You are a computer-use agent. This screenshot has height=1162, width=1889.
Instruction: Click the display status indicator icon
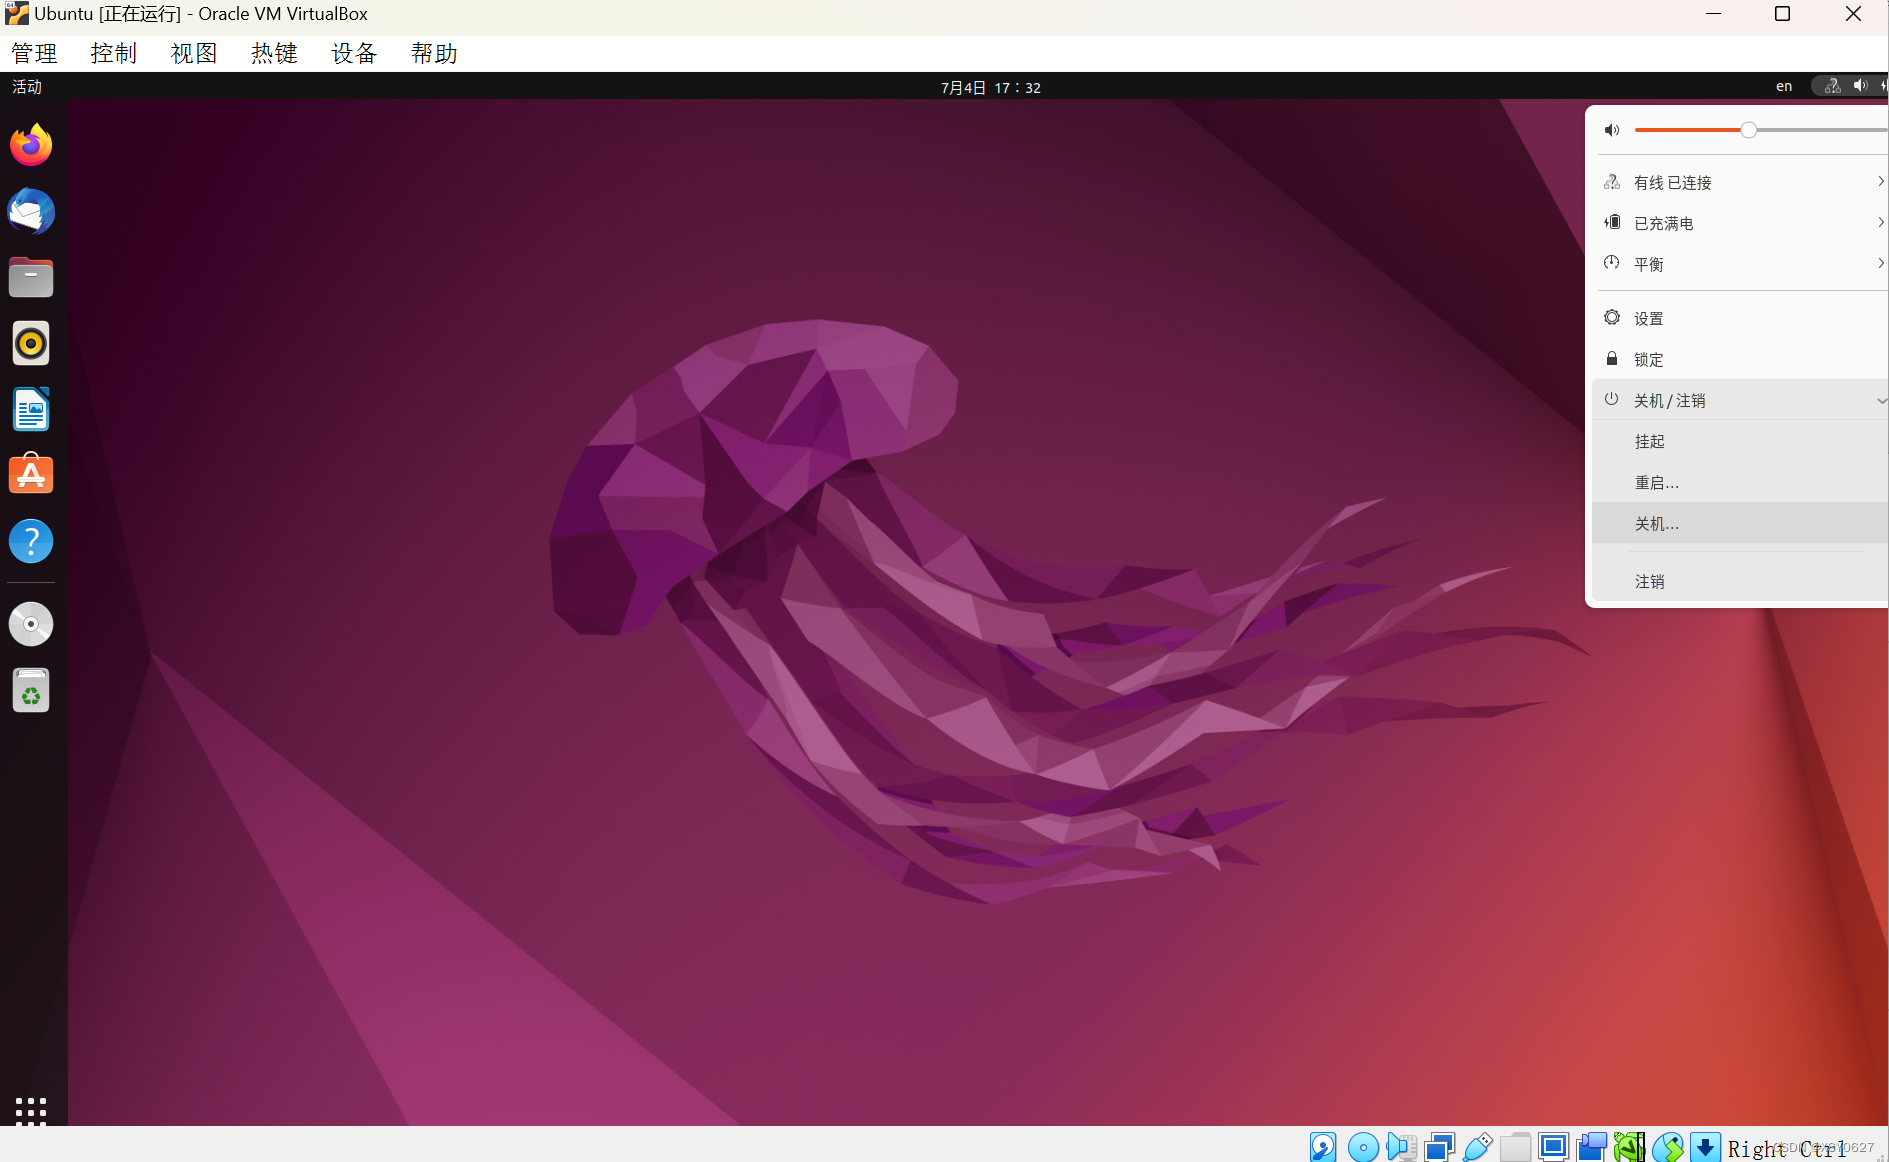[1554, 1147]
